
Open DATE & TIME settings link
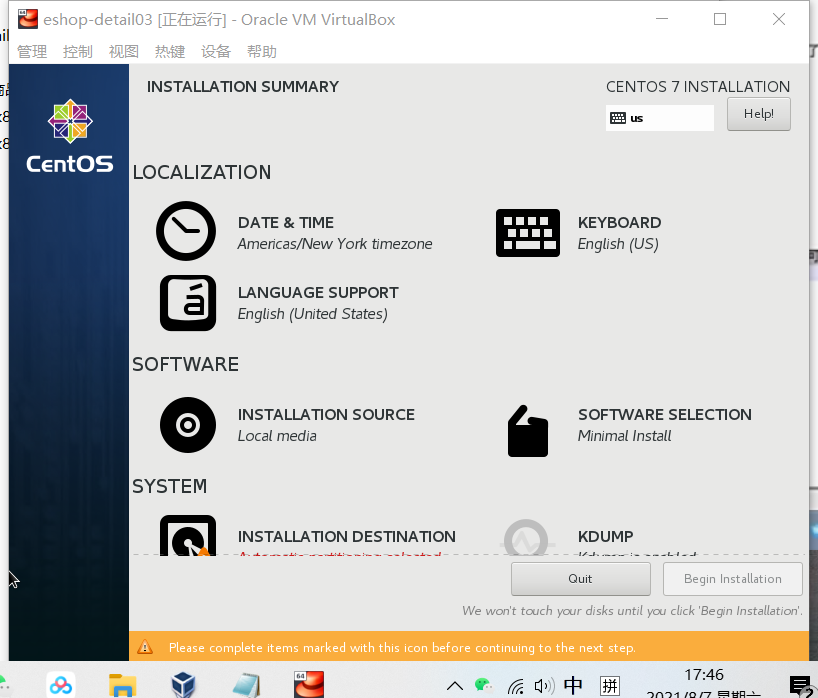(x=286, y=223)
